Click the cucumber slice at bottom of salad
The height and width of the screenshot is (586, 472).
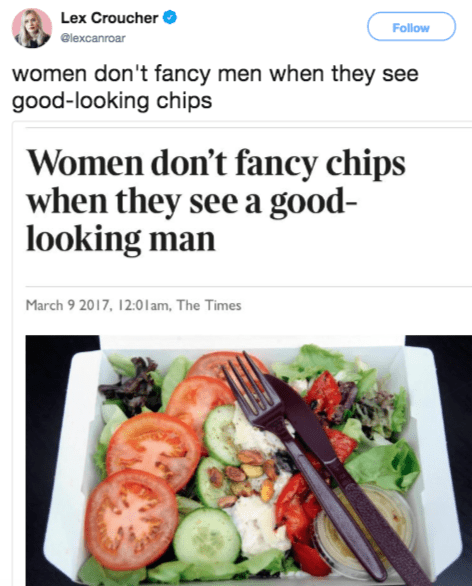(x=207, y=536)
